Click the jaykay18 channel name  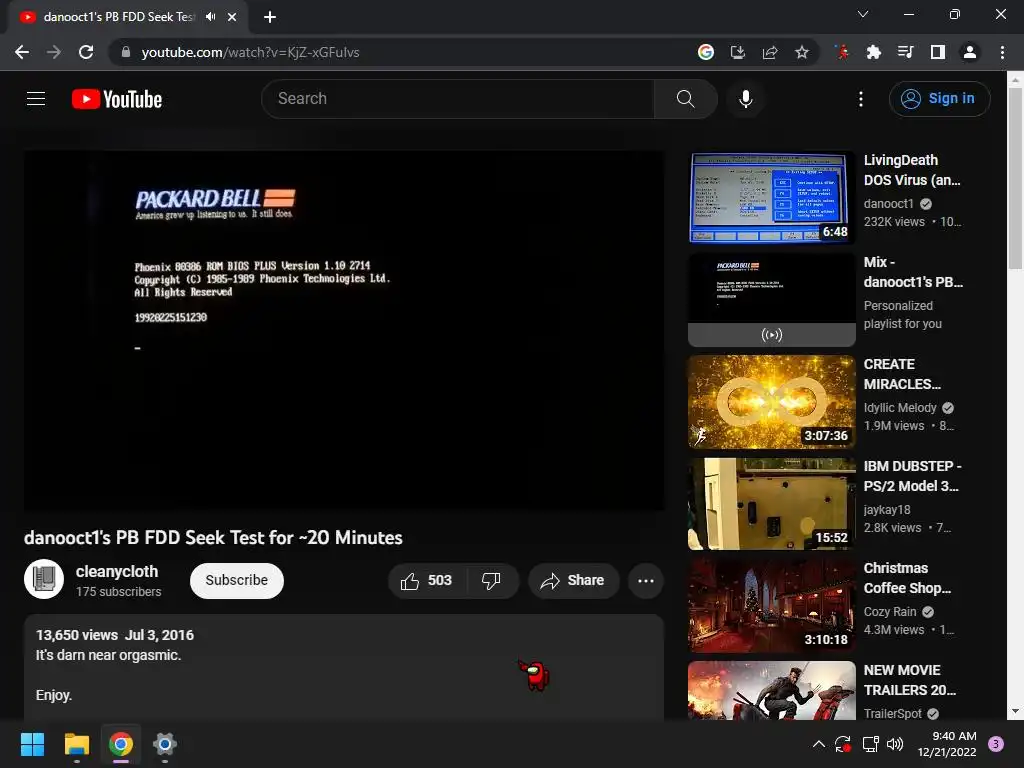coord(887,509)
